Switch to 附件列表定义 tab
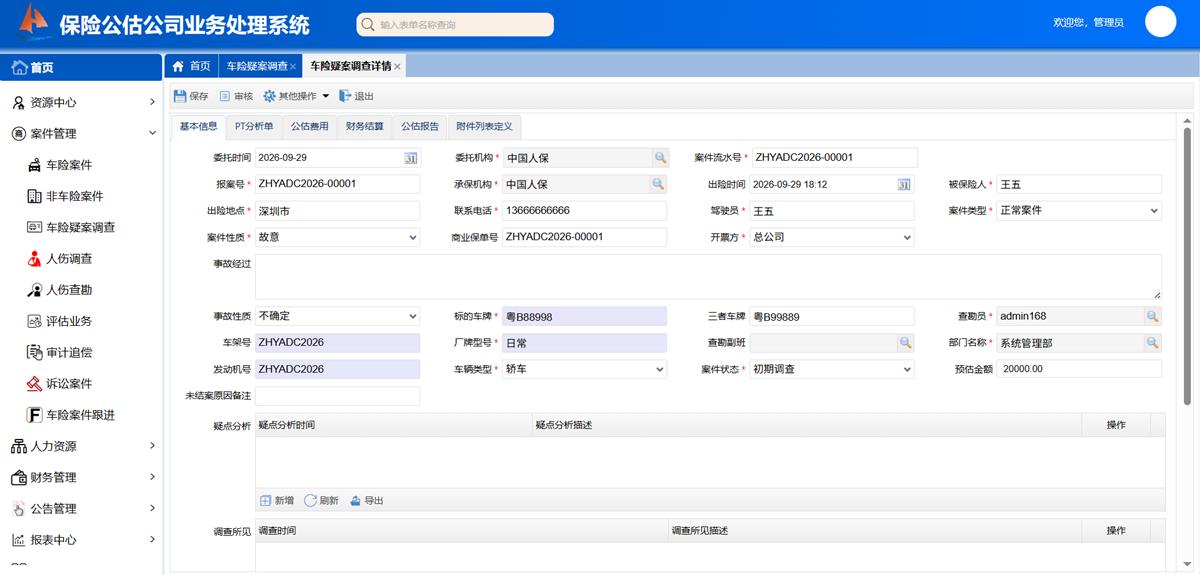The height and width of the screenshot is (575, 1200). (x=484, y=127)
